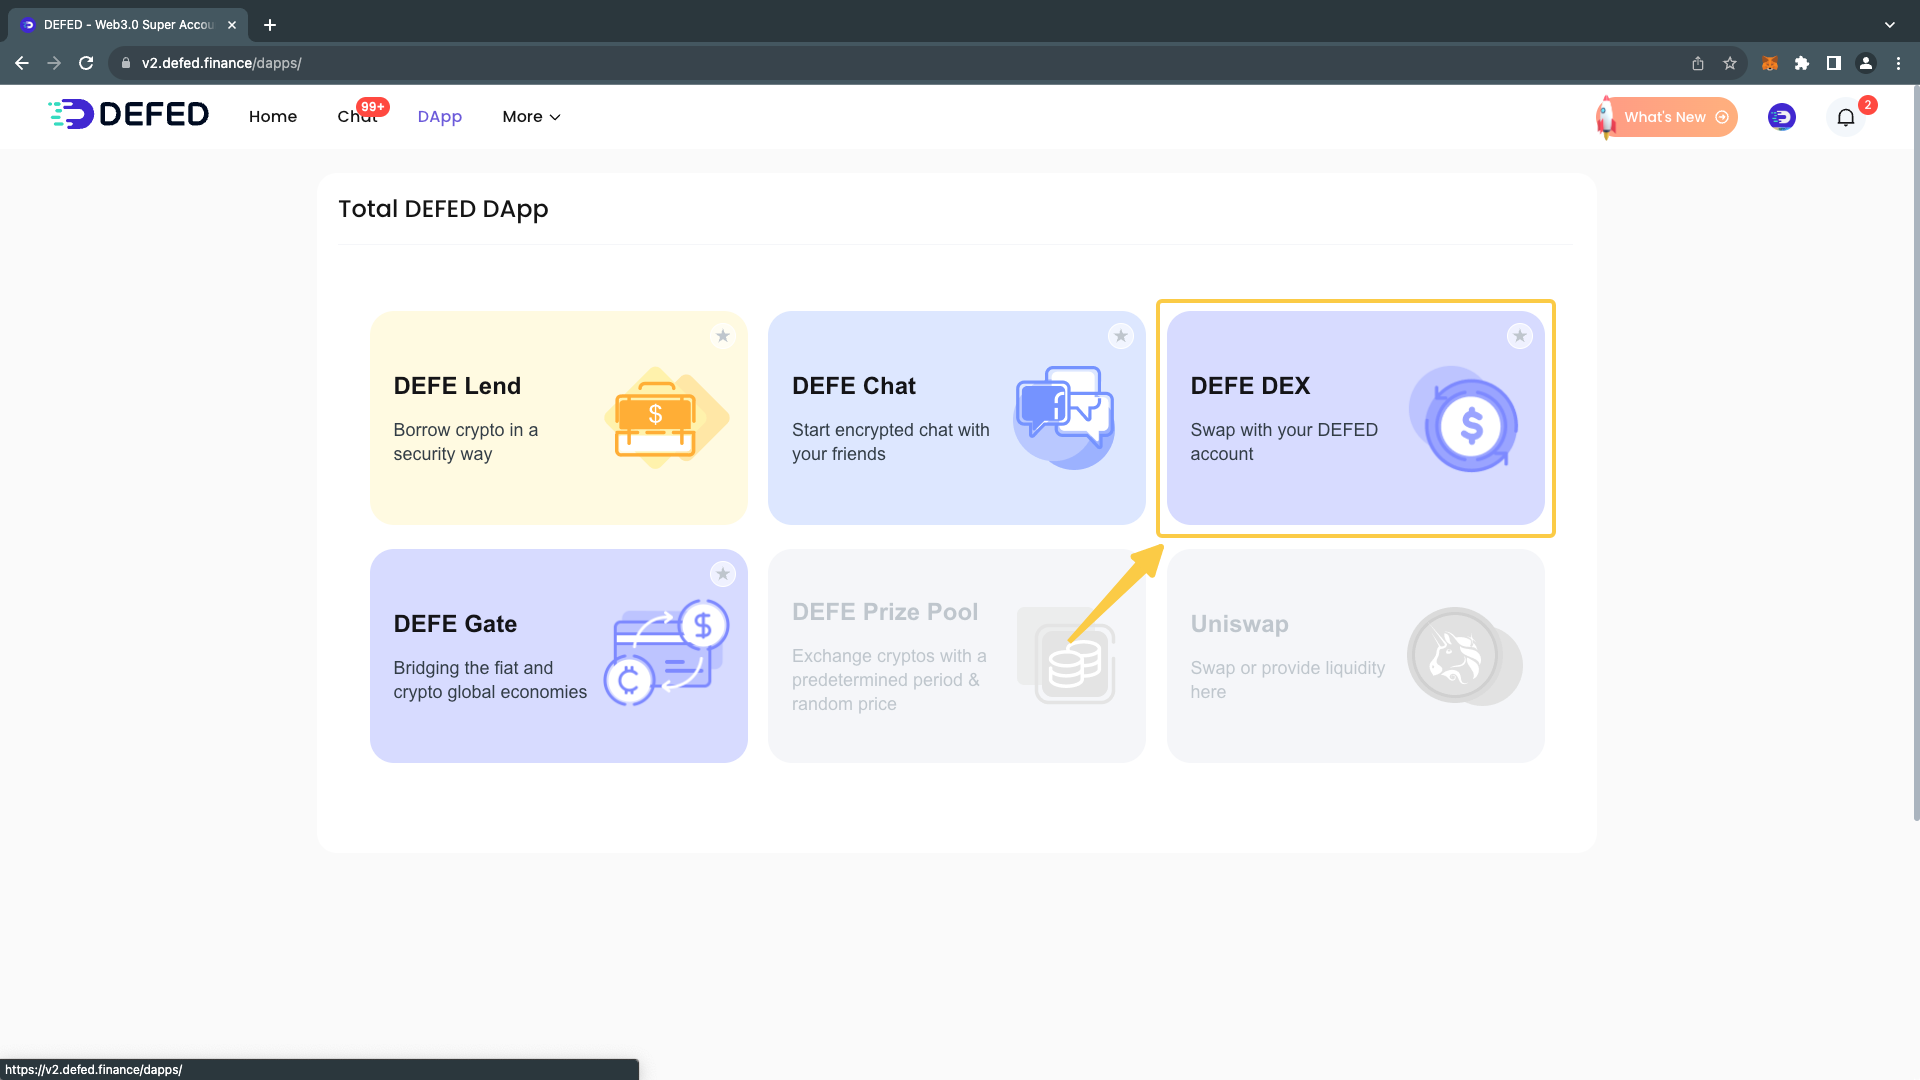Viewport: 1920px width, 1080px height.
Task: Click the DEFED logo in header
Action: coord(128,115)
